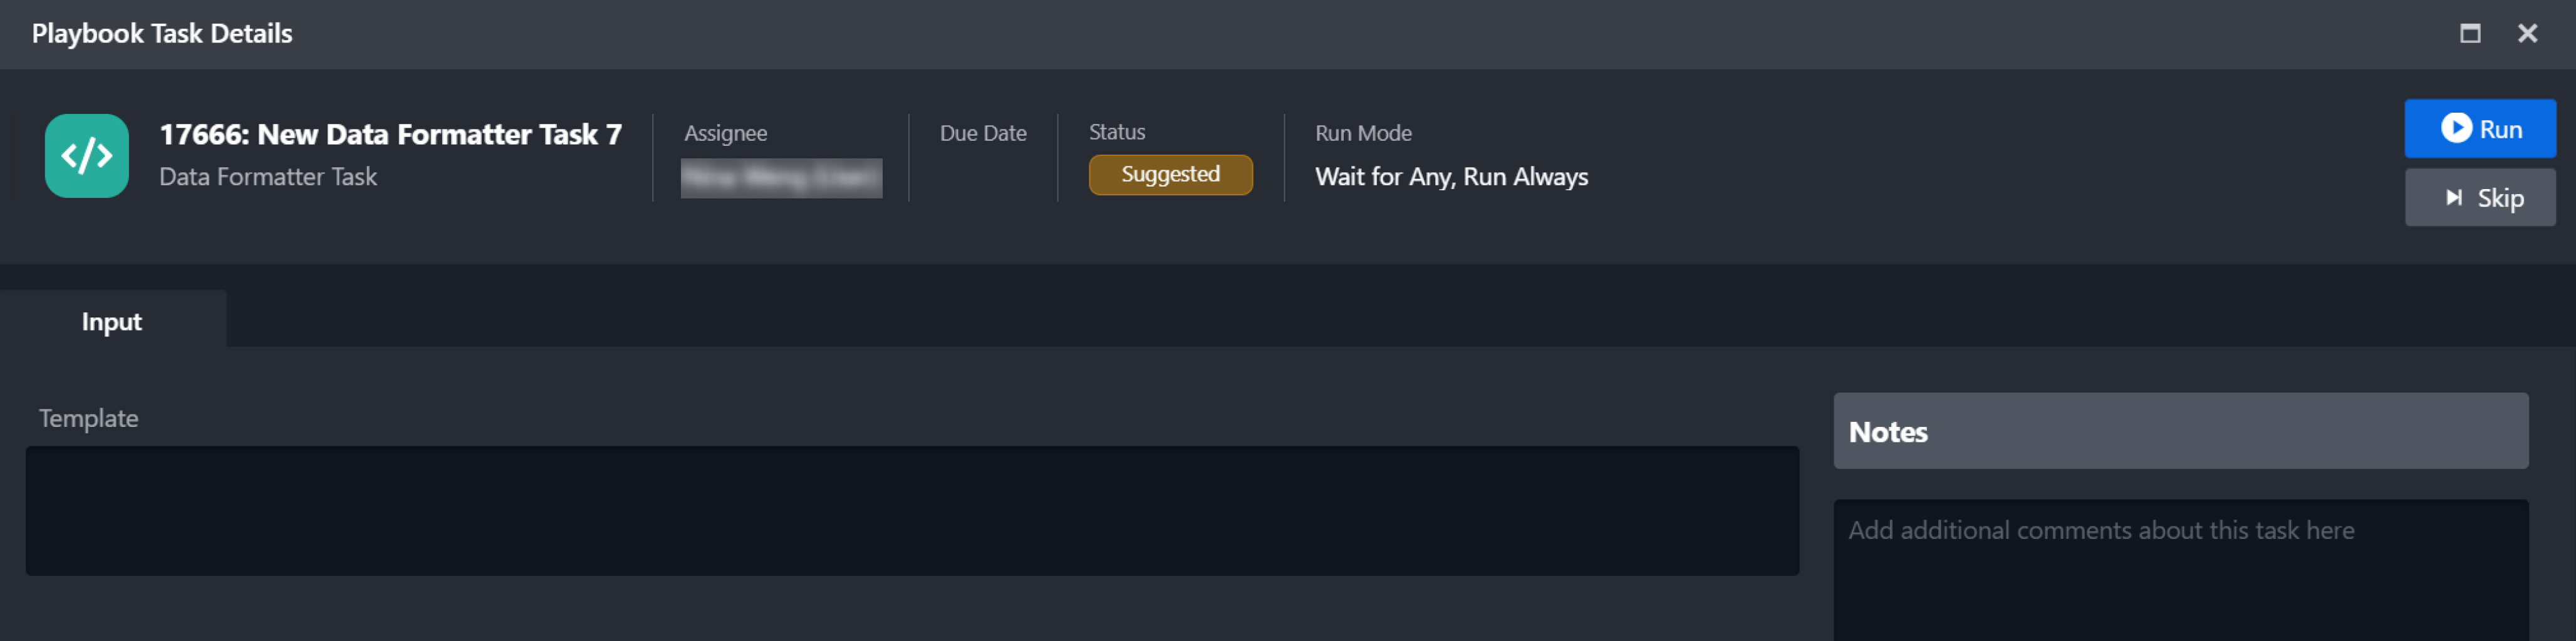Maximize the Playbook Task Details window
This screenshot has width=2576, height=641.
[x=2470, y=34]
